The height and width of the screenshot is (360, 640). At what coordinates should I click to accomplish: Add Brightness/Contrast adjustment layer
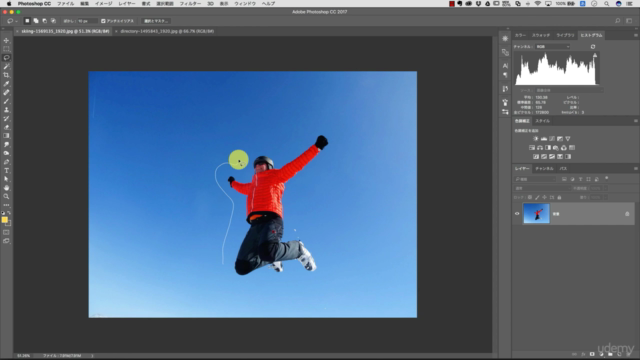(536, 139)
